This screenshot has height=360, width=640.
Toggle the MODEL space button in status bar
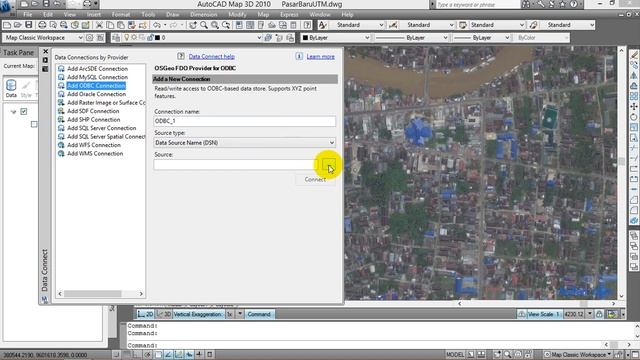pos(455,354)
